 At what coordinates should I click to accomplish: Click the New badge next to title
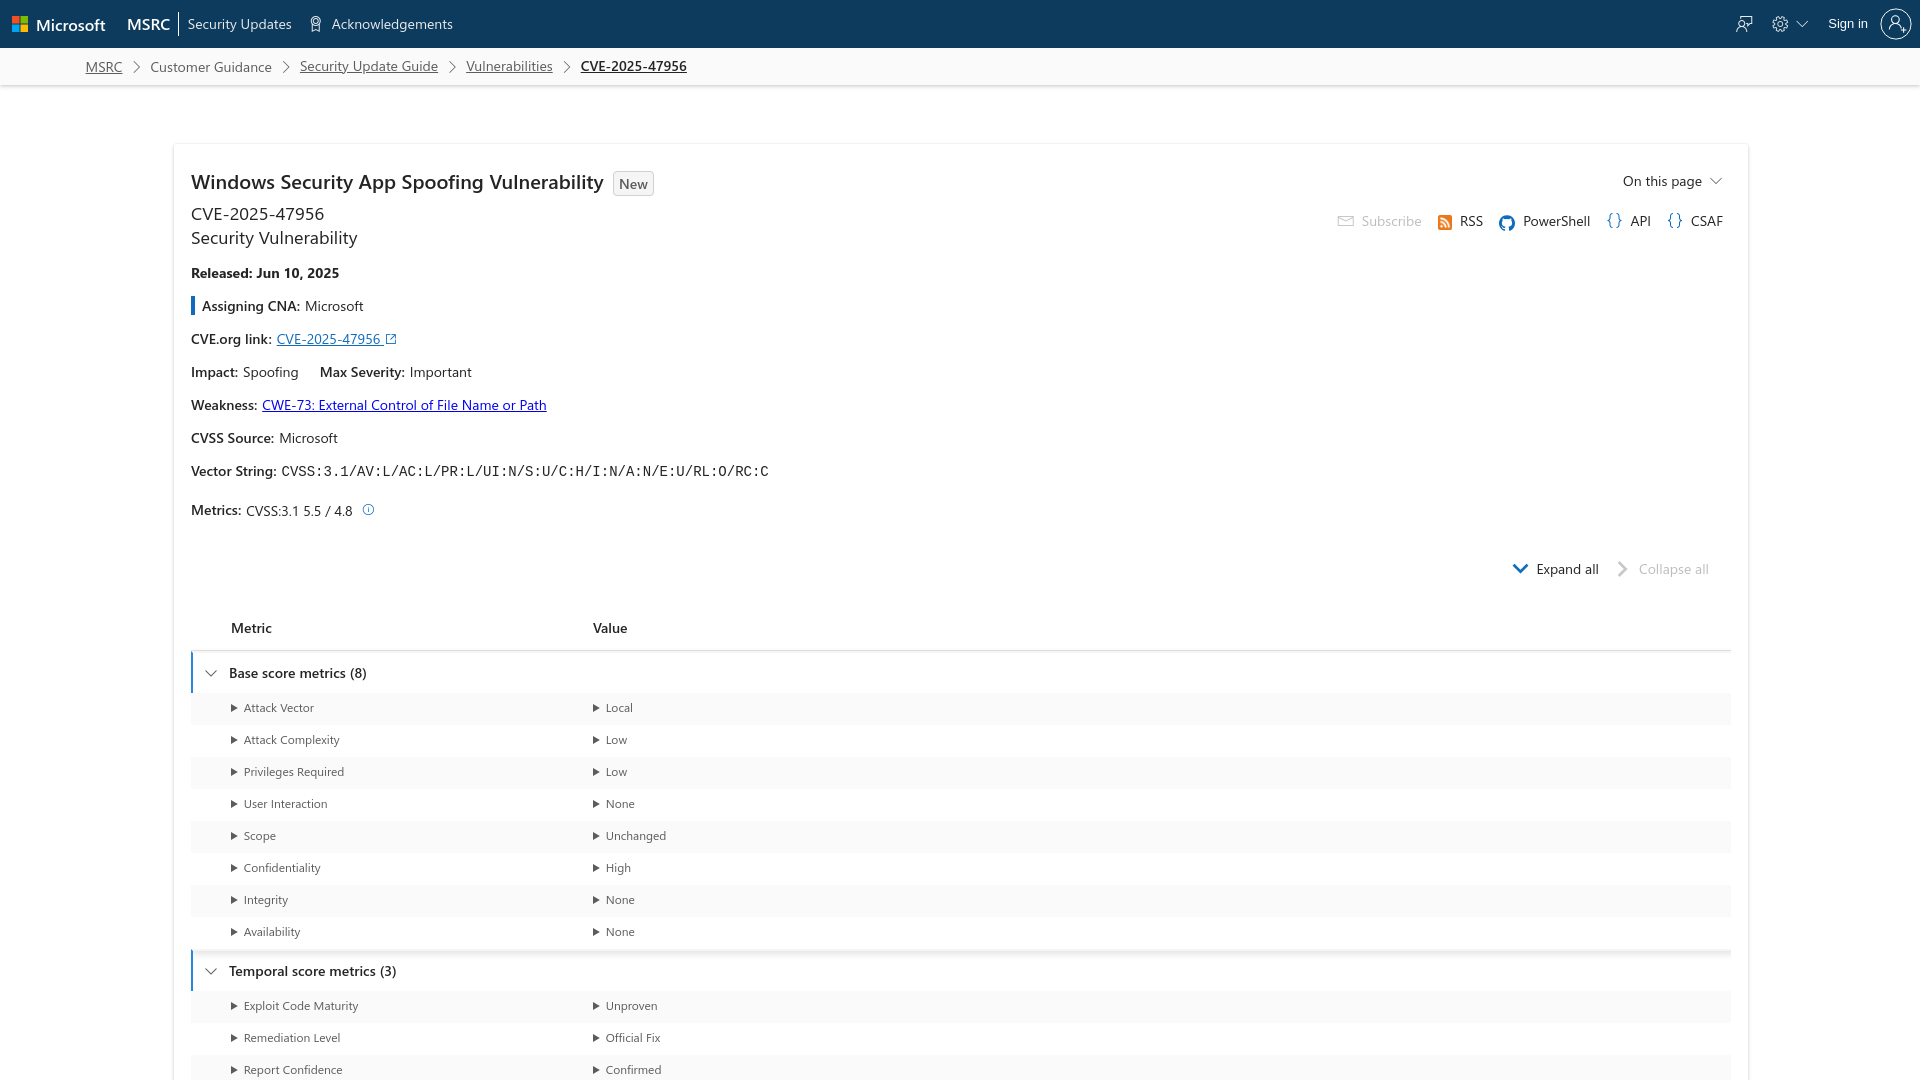click(x=633, y=184)
